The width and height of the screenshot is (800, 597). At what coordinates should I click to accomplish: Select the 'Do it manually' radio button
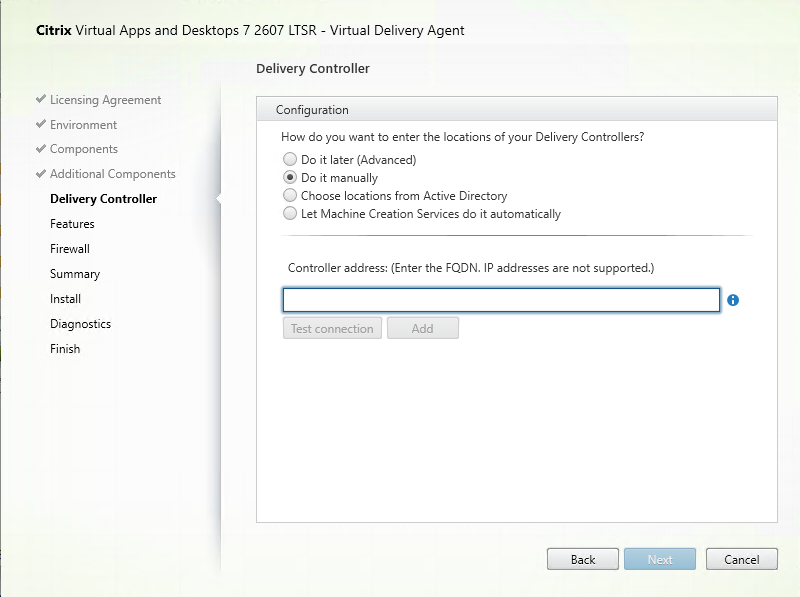tap(290, 177)
